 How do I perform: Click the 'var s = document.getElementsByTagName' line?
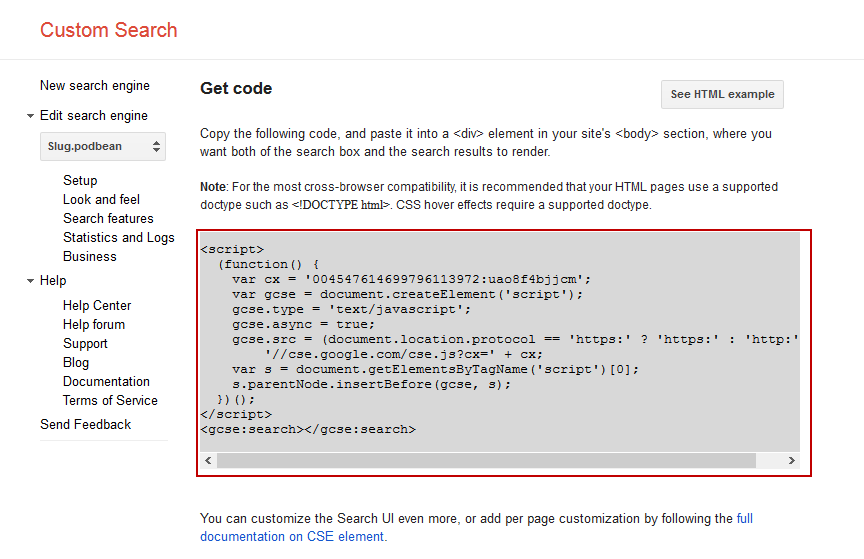(435, 369)
